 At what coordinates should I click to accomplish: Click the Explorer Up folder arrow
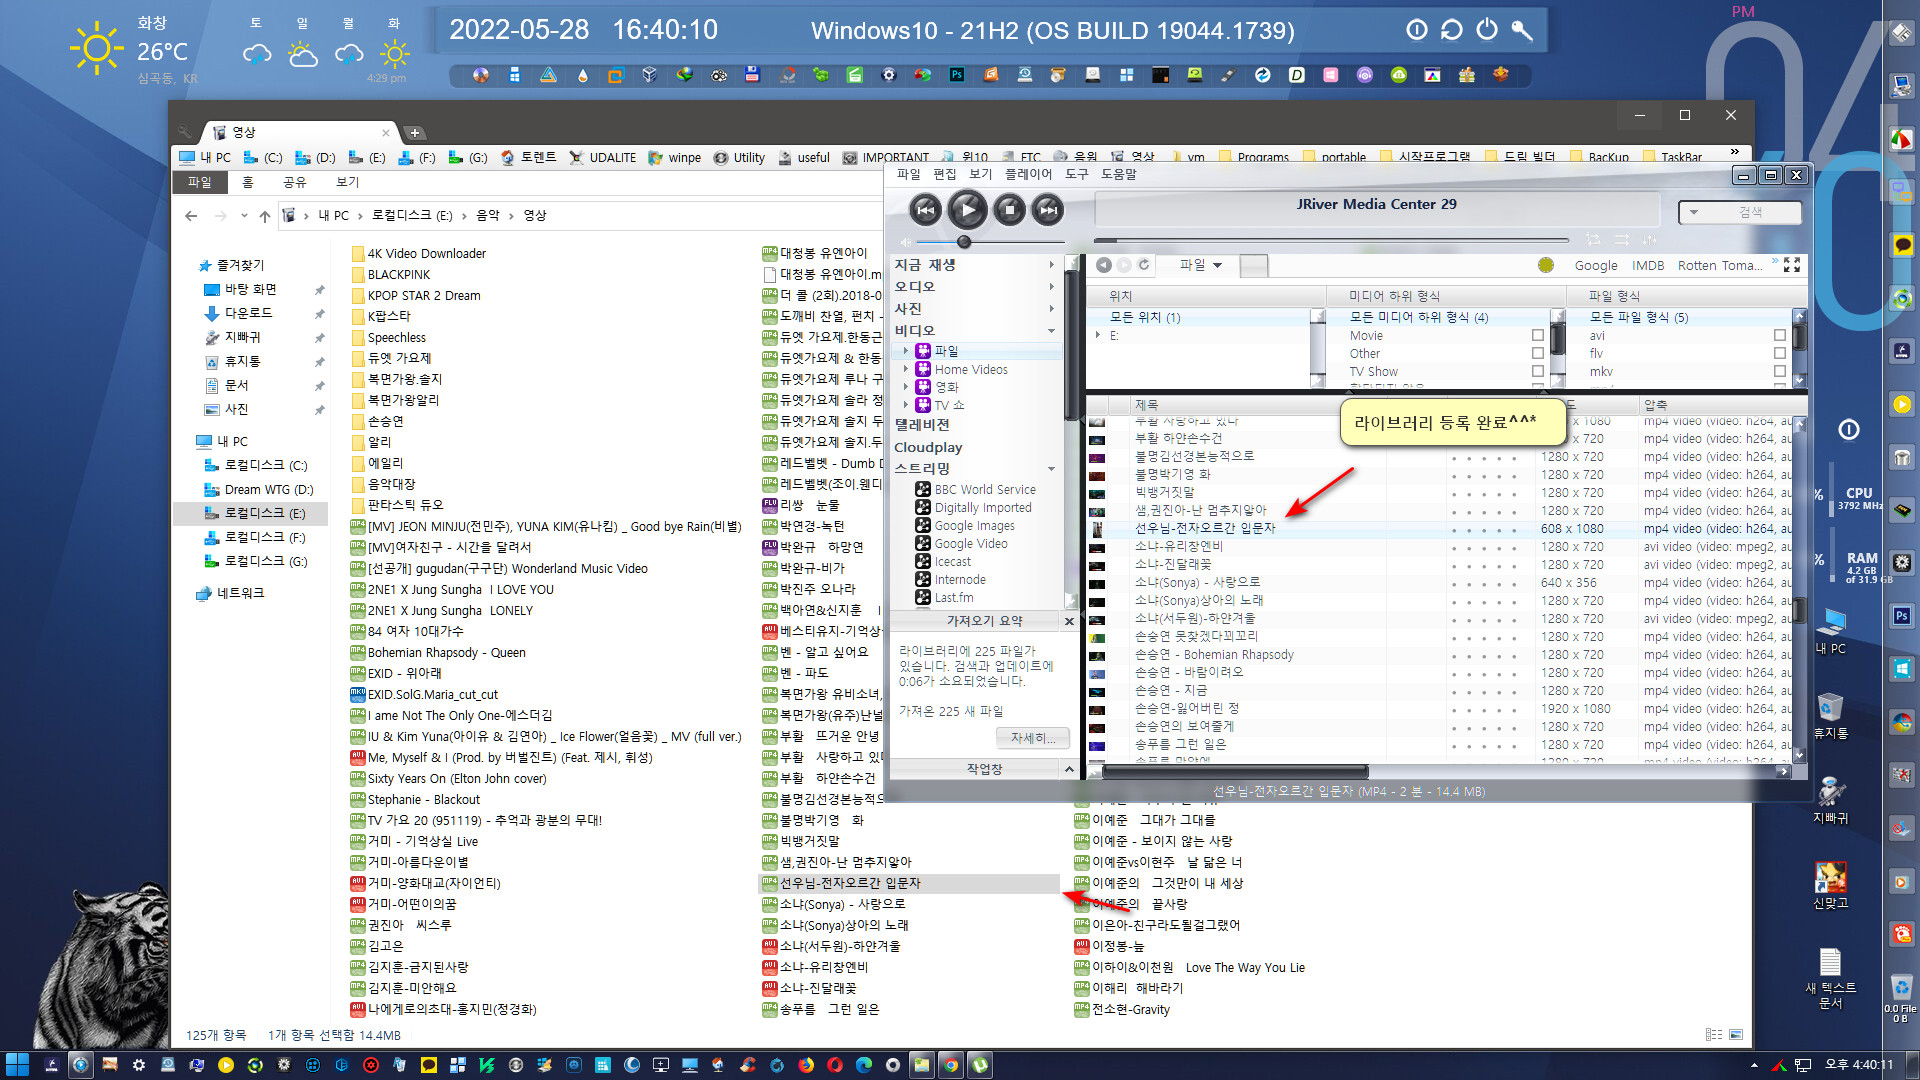point(264,216)
